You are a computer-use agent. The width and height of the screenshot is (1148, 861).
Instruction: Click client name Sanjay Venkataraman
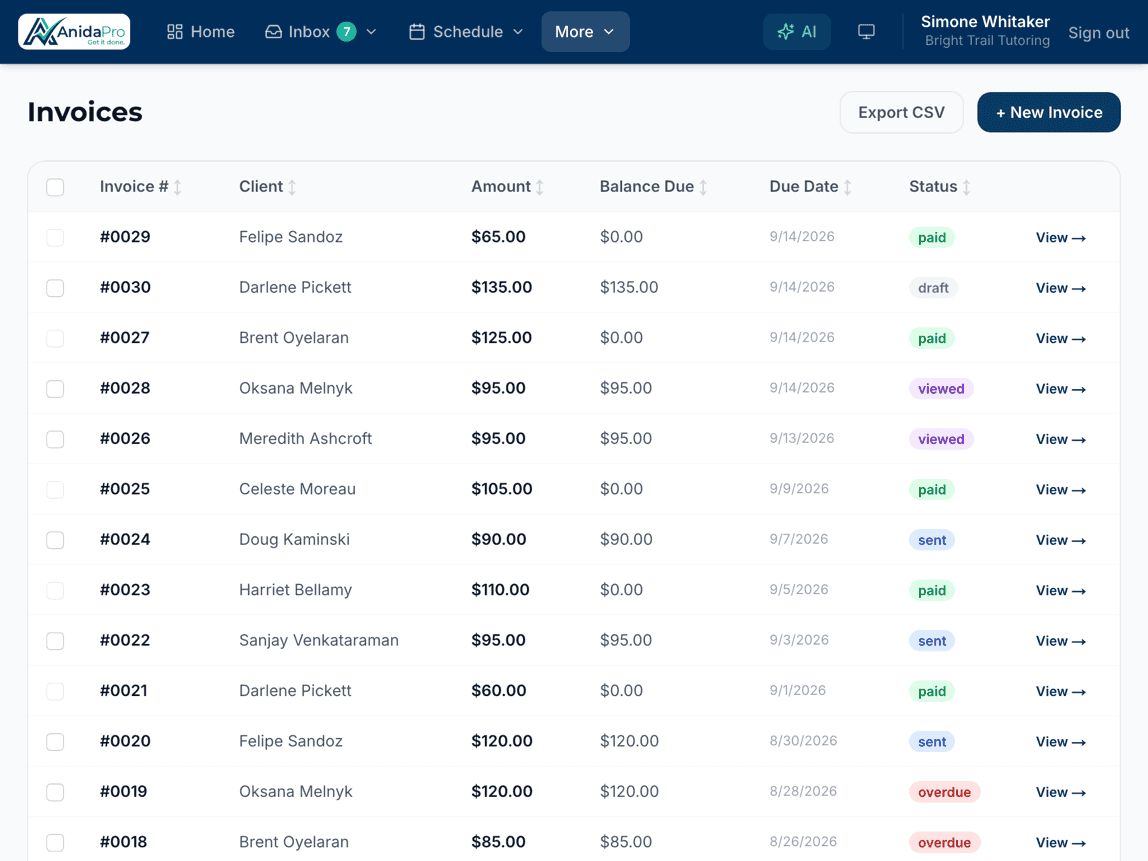point(318,641)
